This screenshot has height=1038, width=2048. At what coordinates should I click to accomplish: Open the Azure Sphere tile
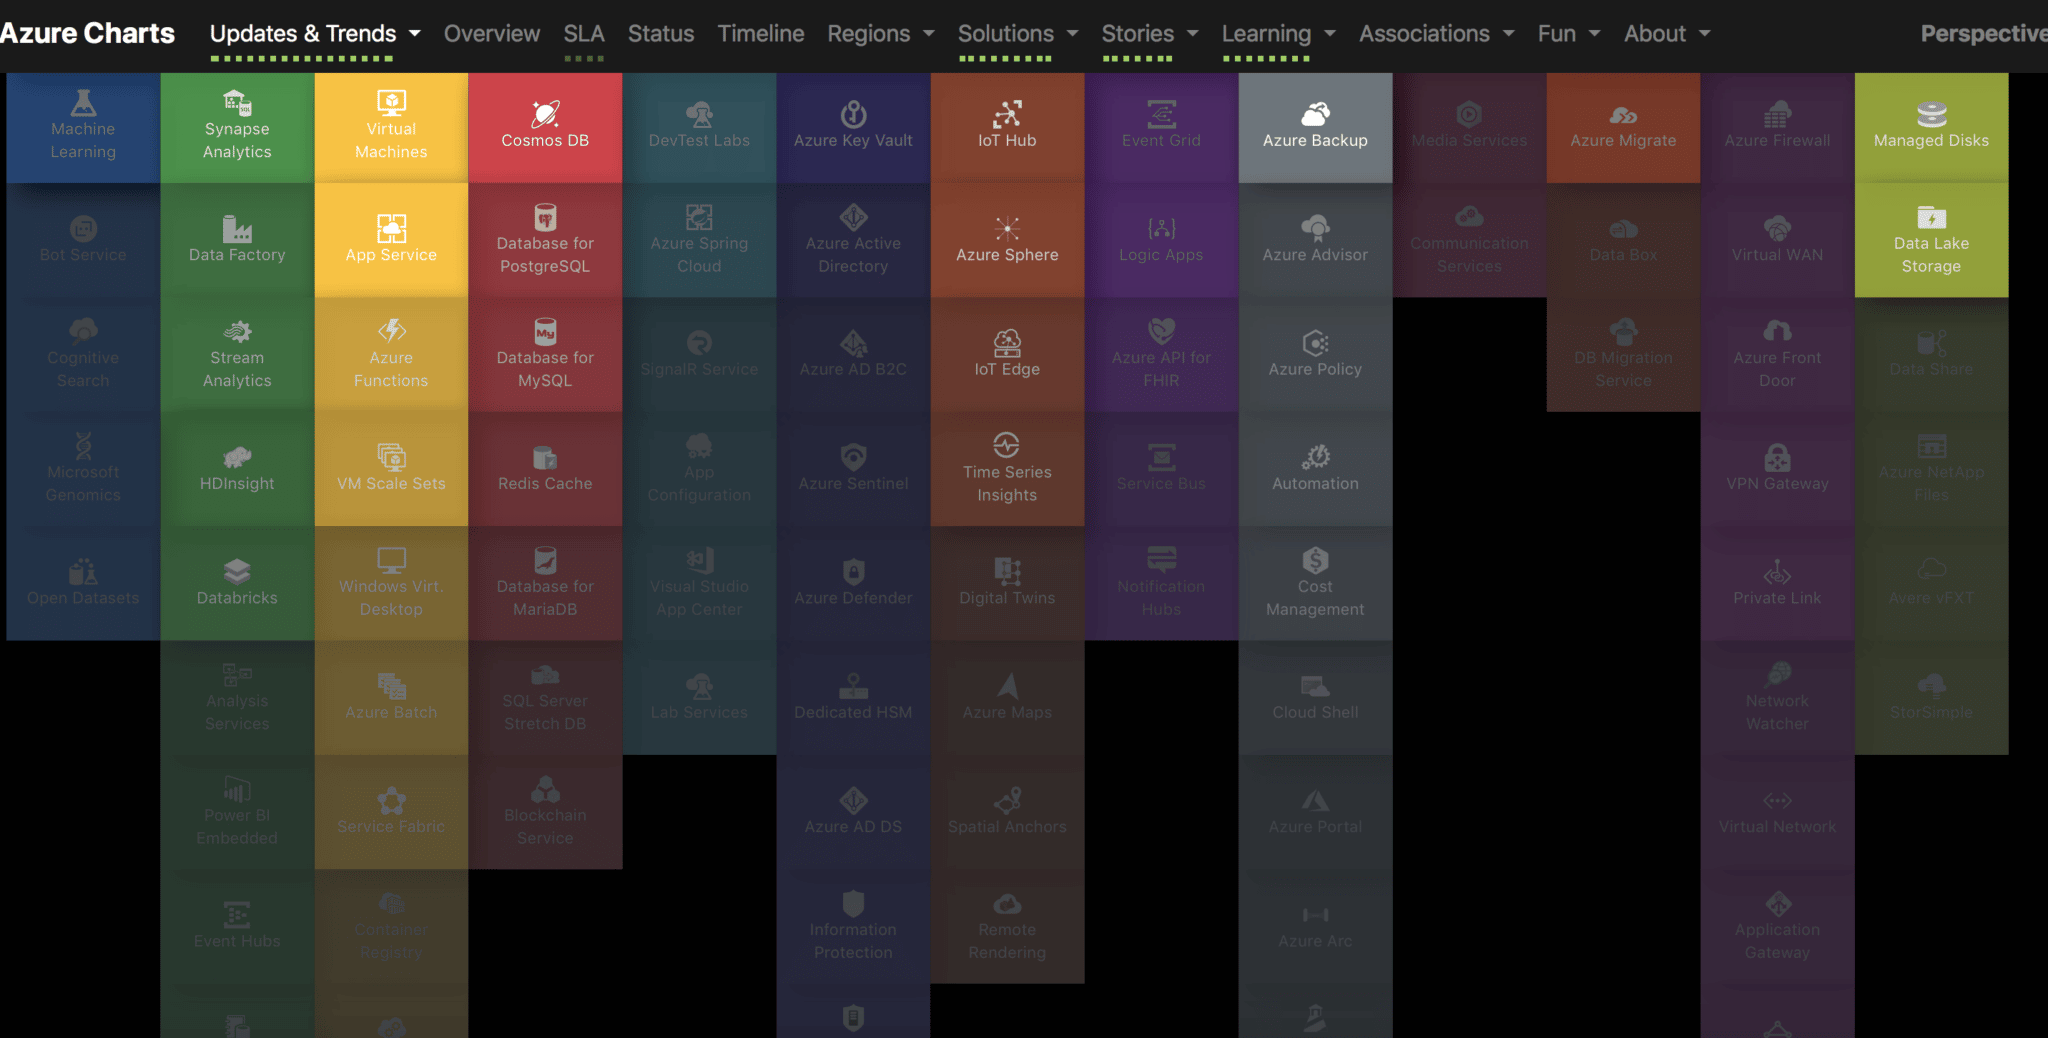coord(1007,240)
